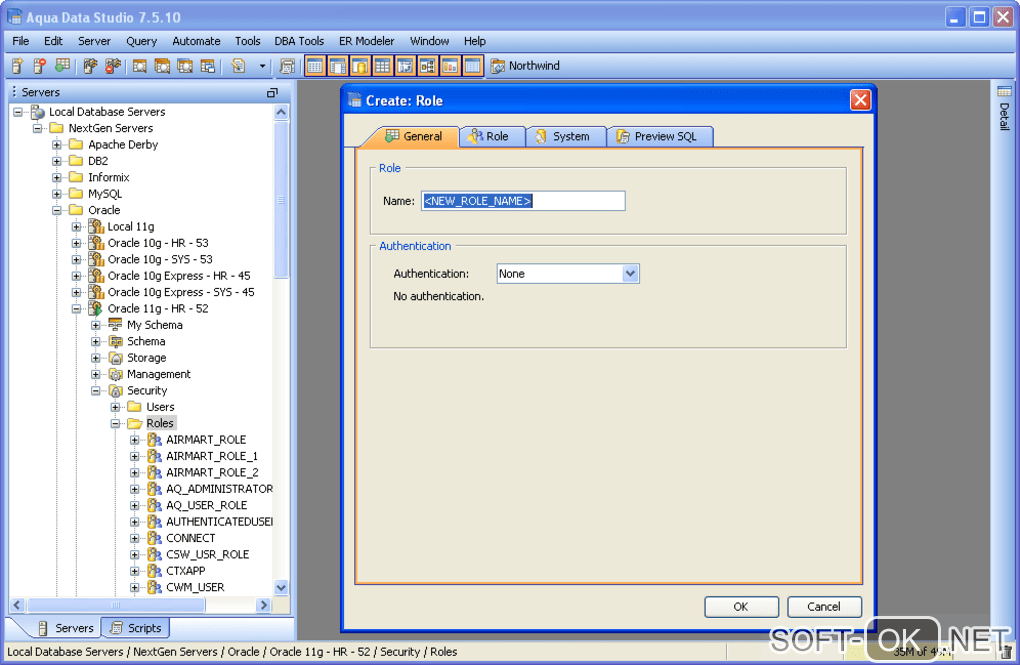The height and width of the screenshot is (665, 1020).
Task: Open the ER Modeler menu
Action: click(366, 41)
